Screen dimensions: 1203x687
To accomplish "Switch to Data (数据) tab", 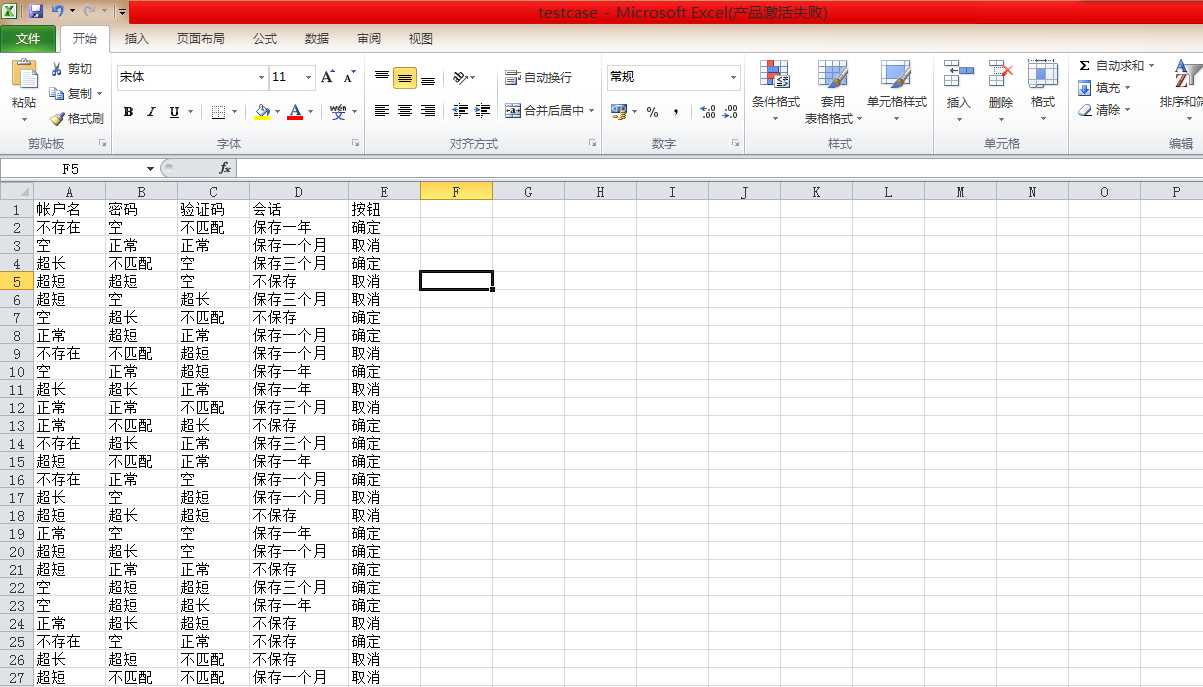I will click(317, 39).
